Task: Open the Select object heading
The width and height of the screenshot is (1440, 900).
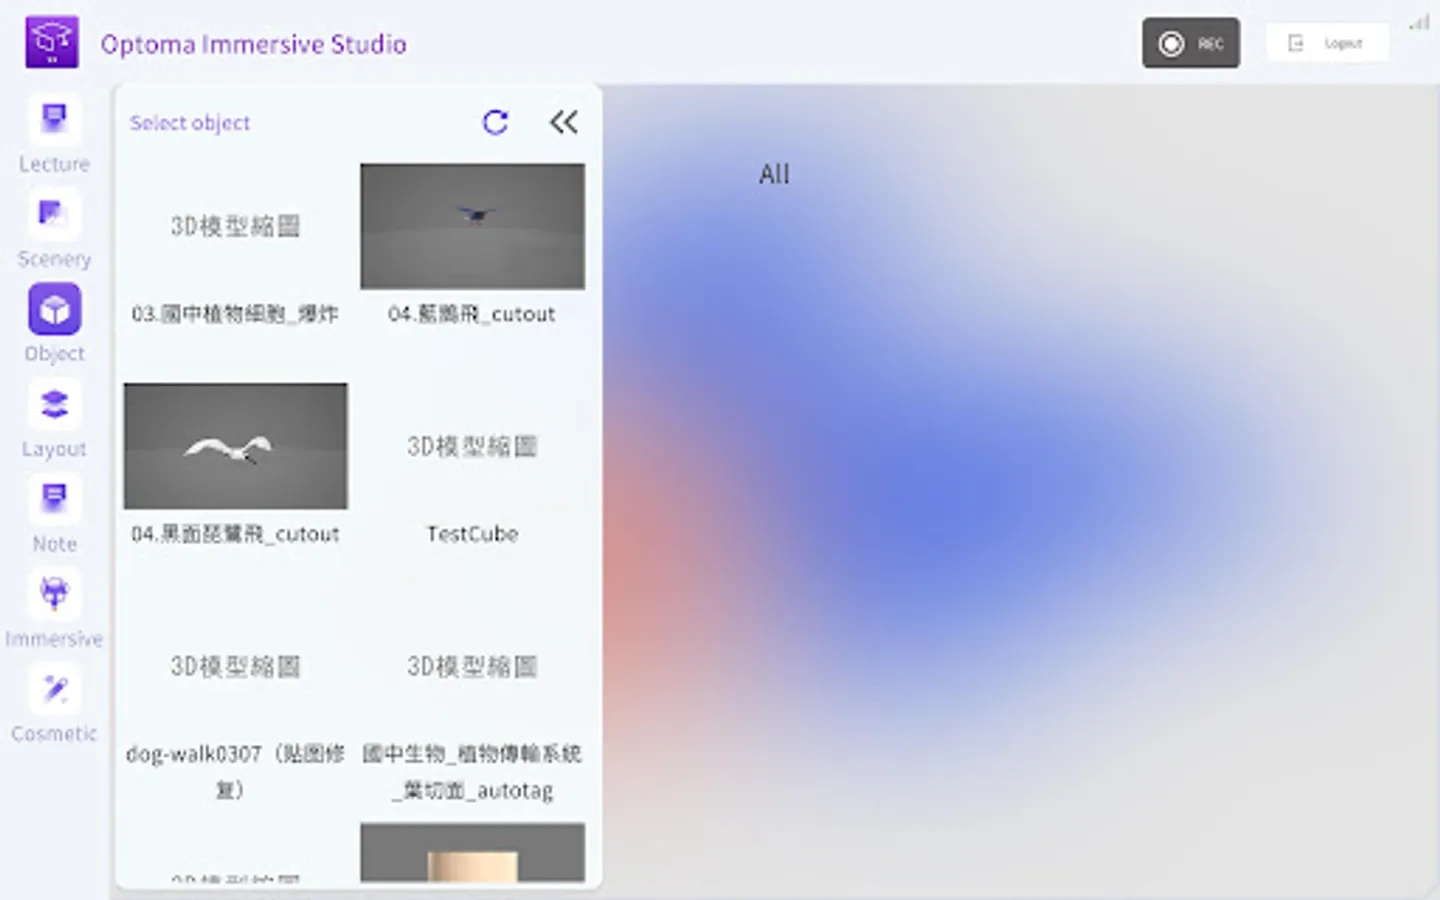Action: coord(190,122)
